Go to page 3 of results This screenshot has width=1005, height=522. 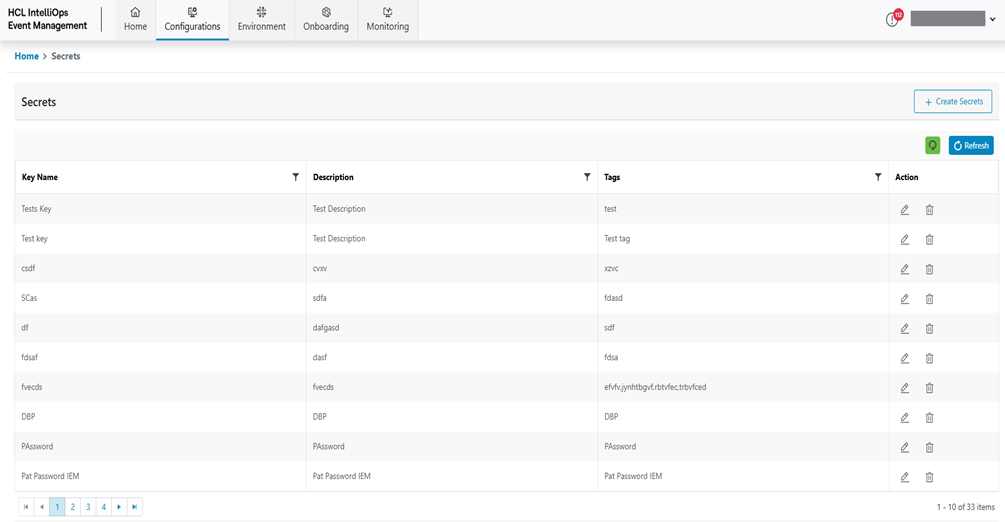pos(88,507)
